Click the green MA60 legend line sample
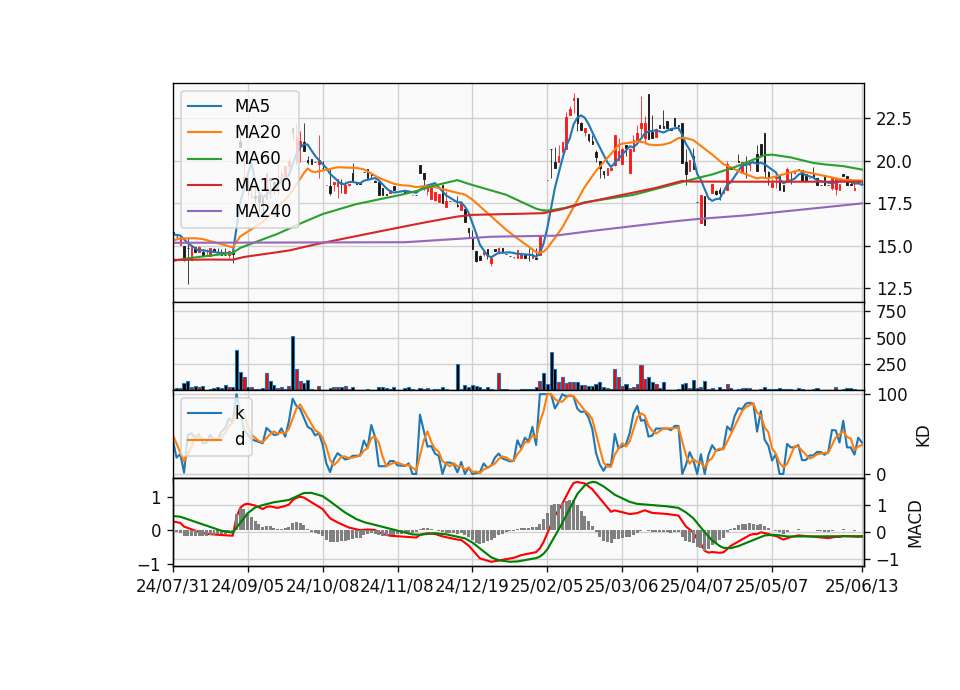 204,159
